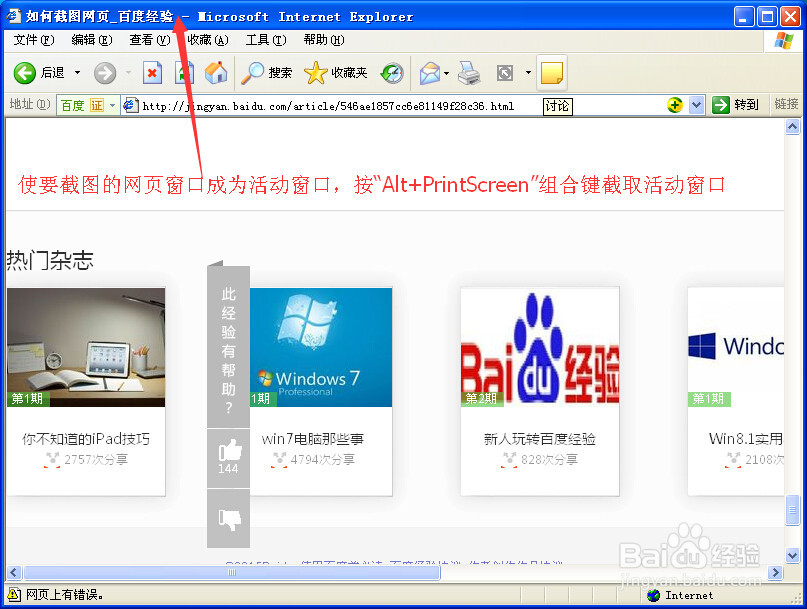Click the 链接 Links toolbar label

(786, 104)
